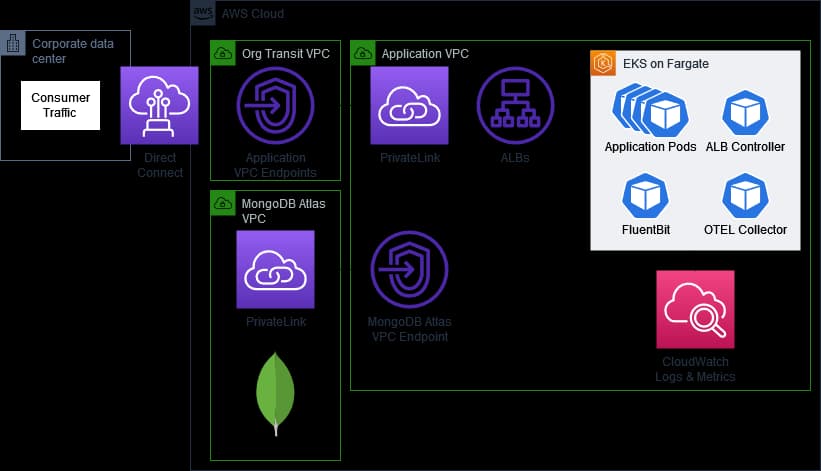Click the Direct Connect icon
This screenshot has width=821, height=471.
[159, 105]
